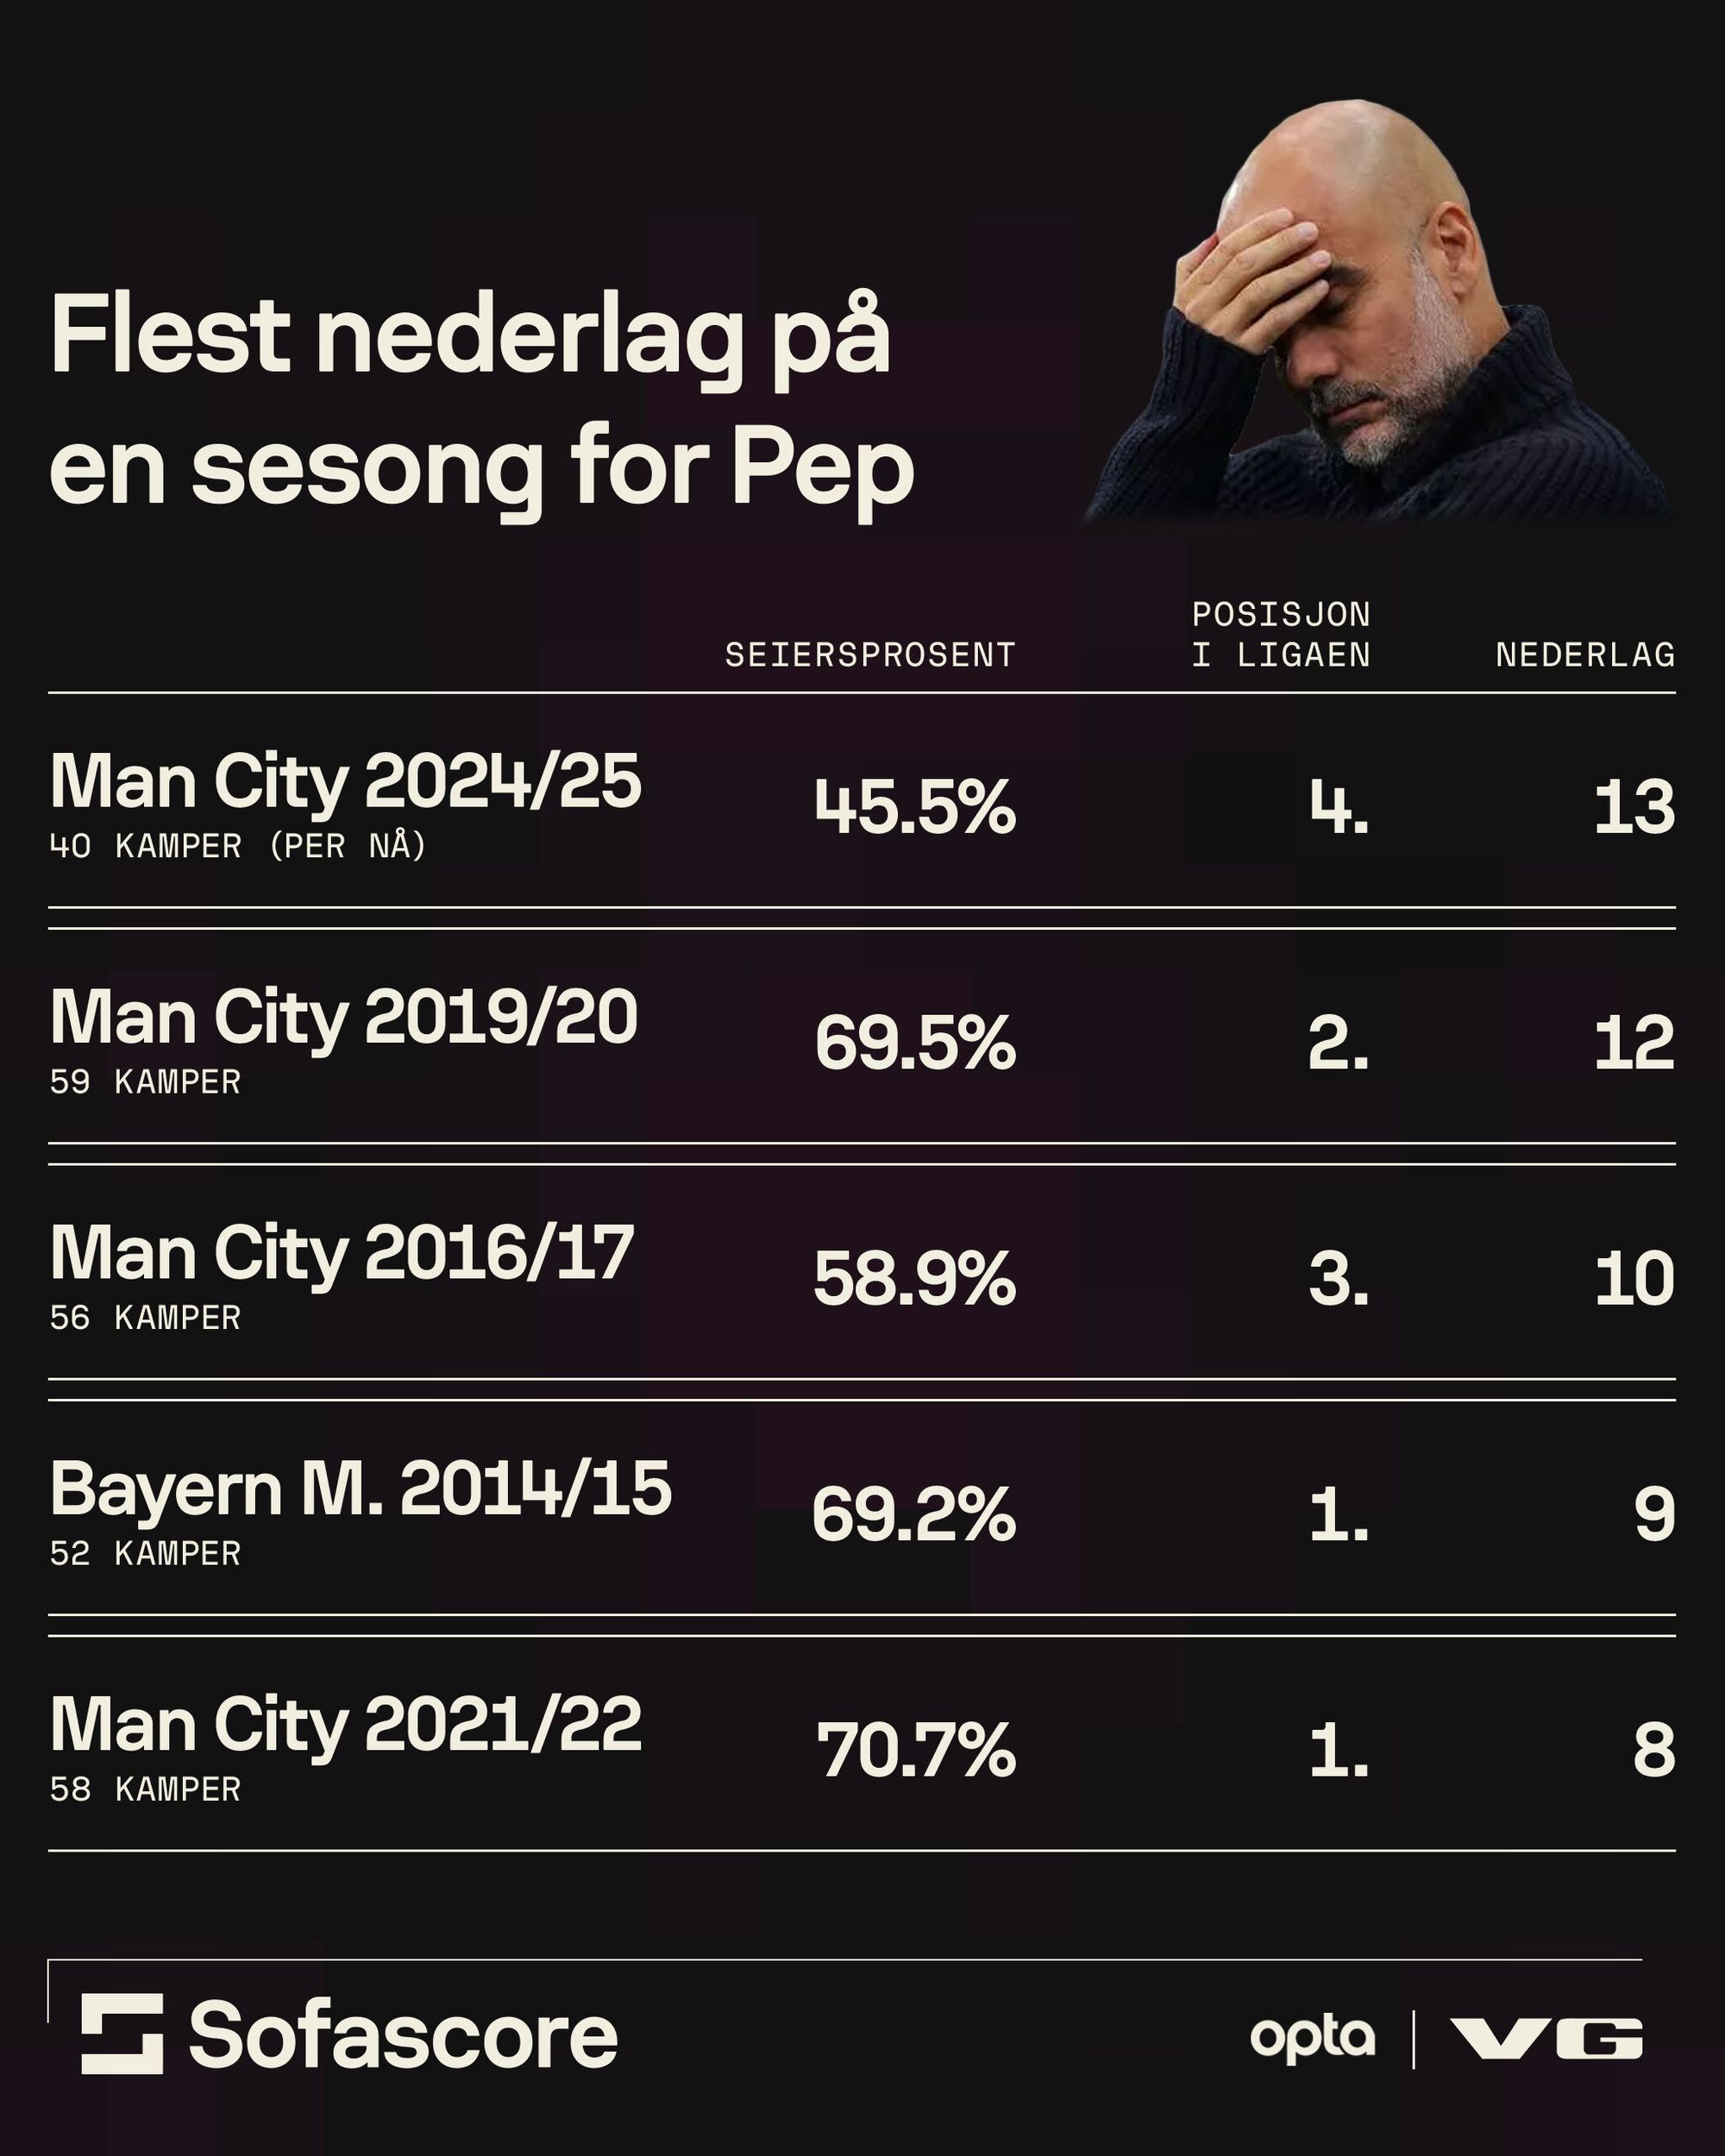Click the POSISJON I LIGAEN column header
This screenshot has height=2156, width=1725.
pyautogui.click(x=1281, y=634)
